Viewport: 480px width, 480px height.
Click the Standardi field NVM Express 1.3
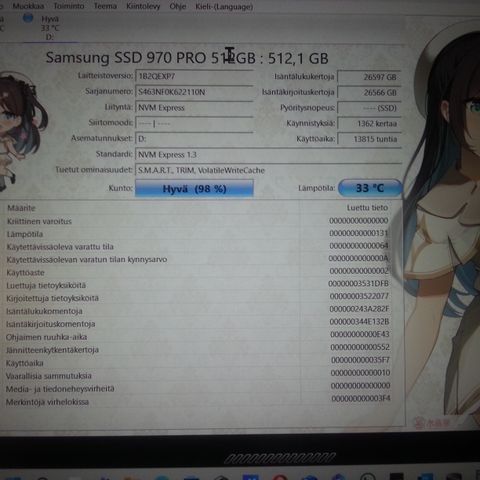click(268, 155)
